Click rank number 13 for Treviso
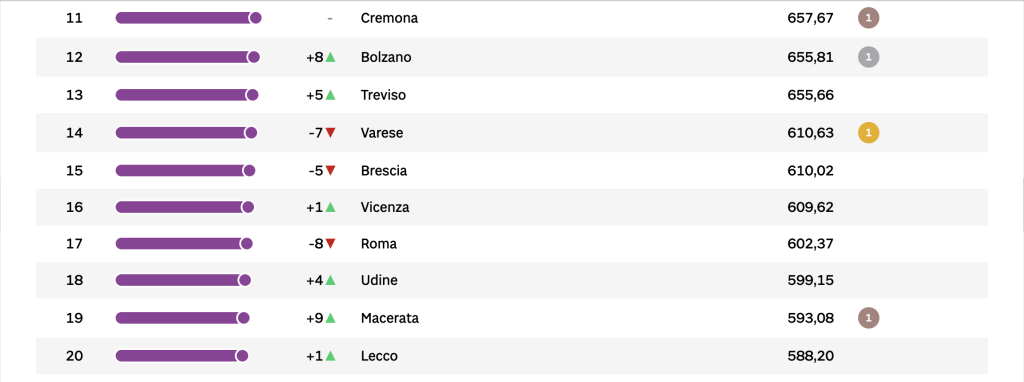Screen dimensions: 1024x382 pyautogui.click(x=74, y=95)
